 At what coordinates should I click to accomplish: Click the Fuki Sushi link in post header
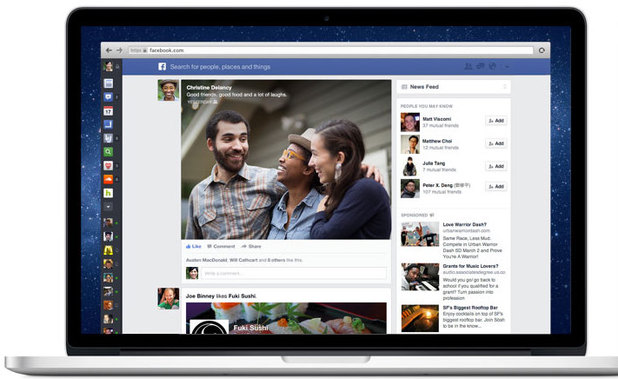[x=241, y=296]
